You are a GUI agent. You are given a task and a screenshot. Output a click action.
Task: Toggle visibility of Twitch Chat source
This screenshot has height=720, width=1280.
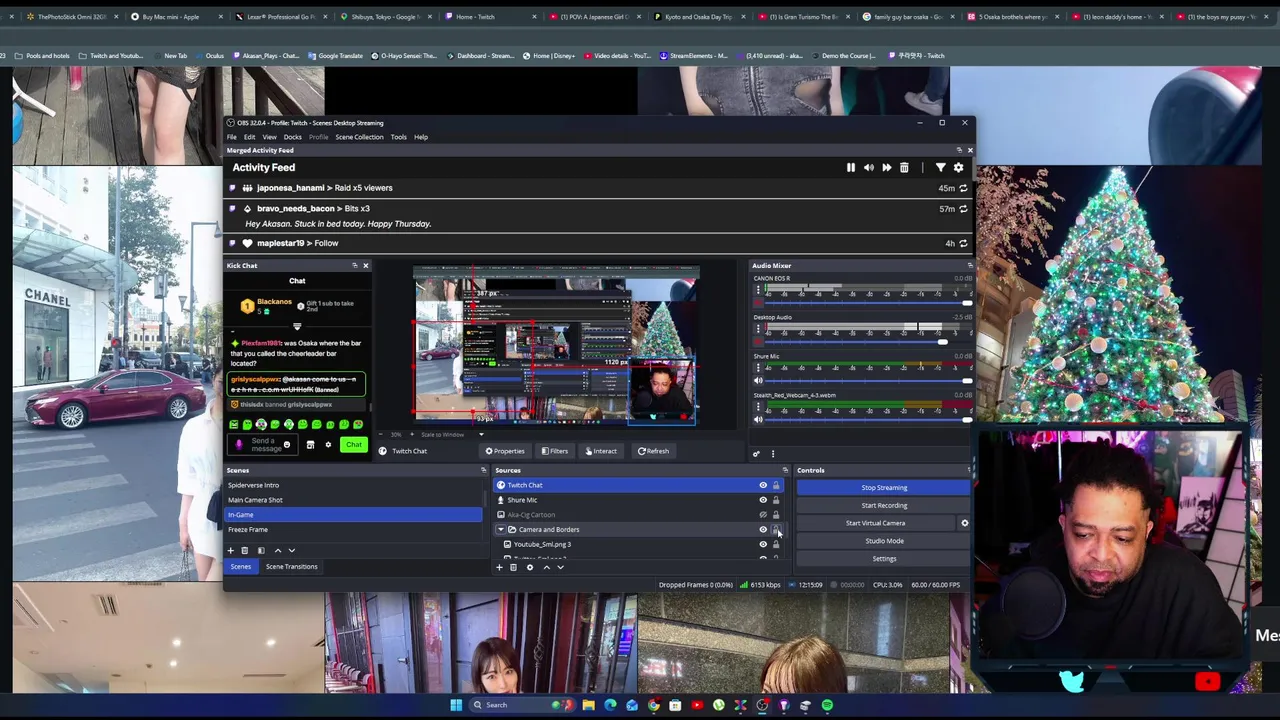763,485
